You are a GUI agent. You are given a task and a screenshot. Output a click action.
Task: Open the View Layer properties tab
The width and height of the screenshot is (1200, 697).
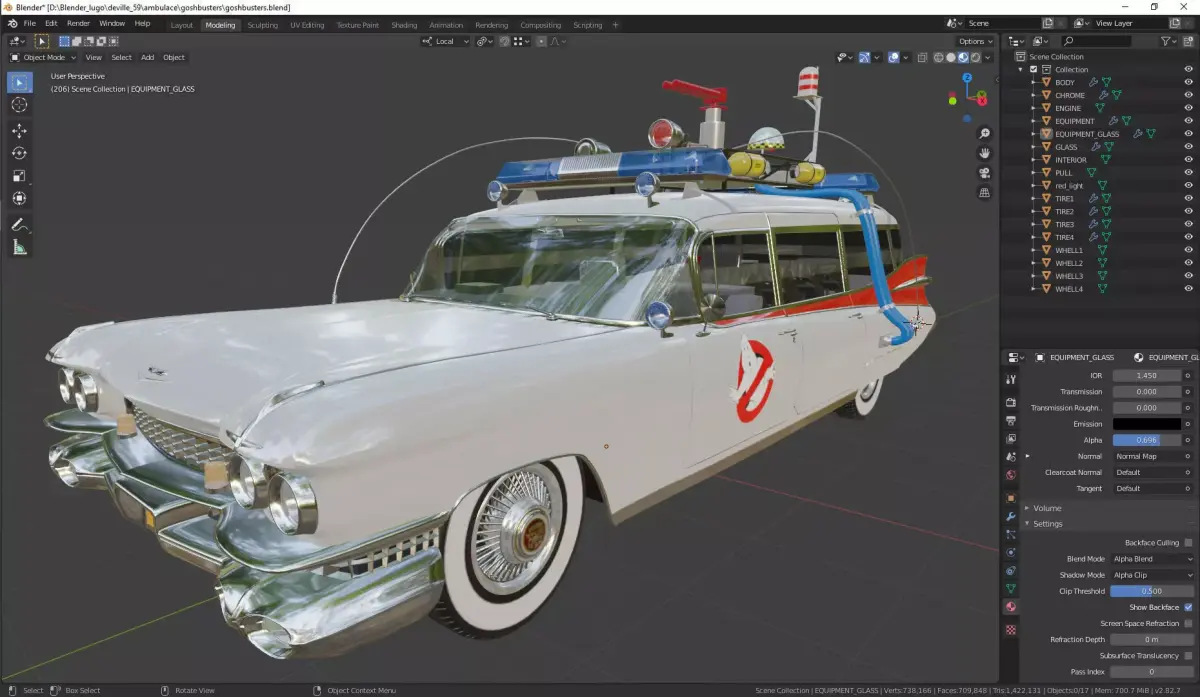(x=1011, y=438)
